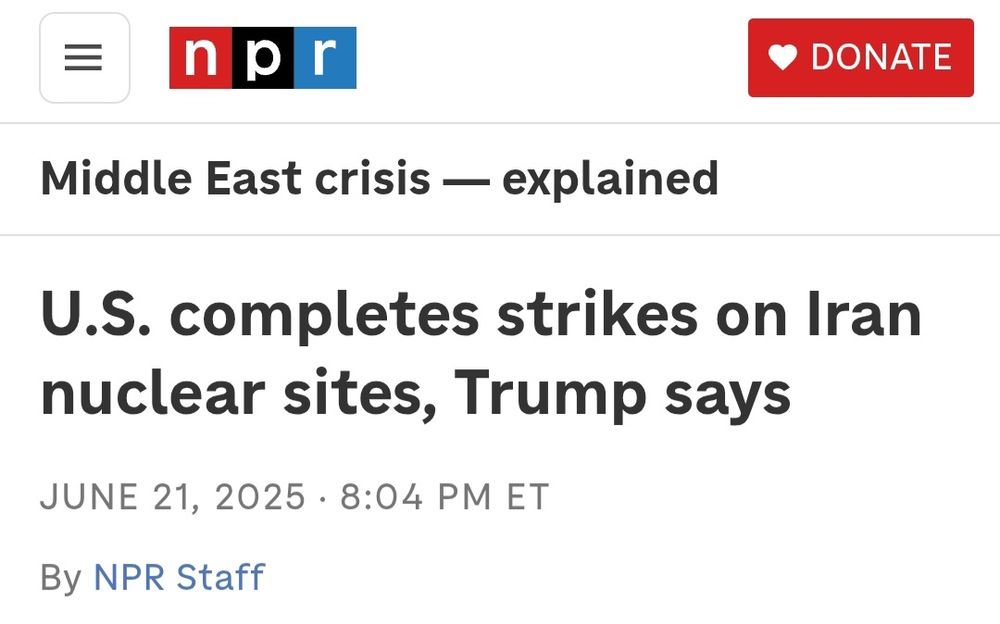
Task: Click the "By" label before NPR Staff
Action: point(61,578)
